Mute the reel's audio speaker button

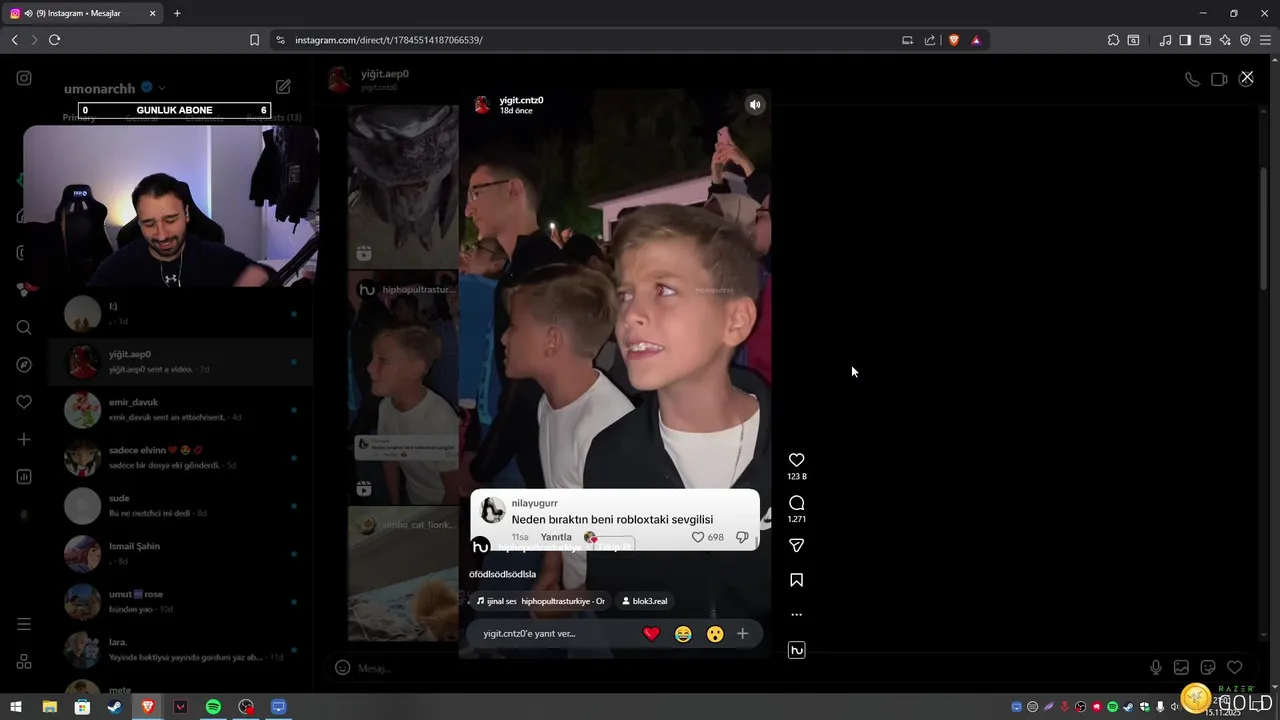[755, 105]
